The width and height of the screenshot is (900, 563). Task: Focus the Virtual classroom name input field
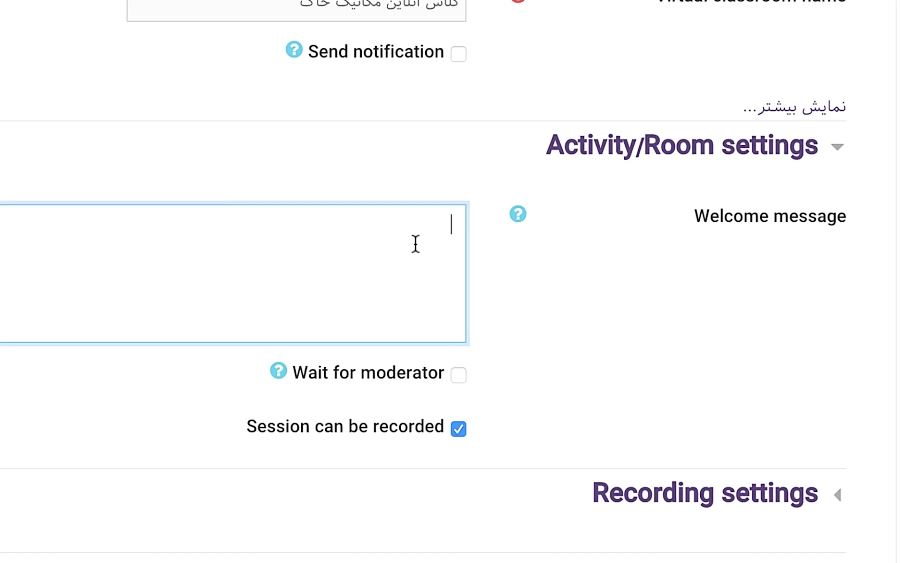click(x=296, y=8)
